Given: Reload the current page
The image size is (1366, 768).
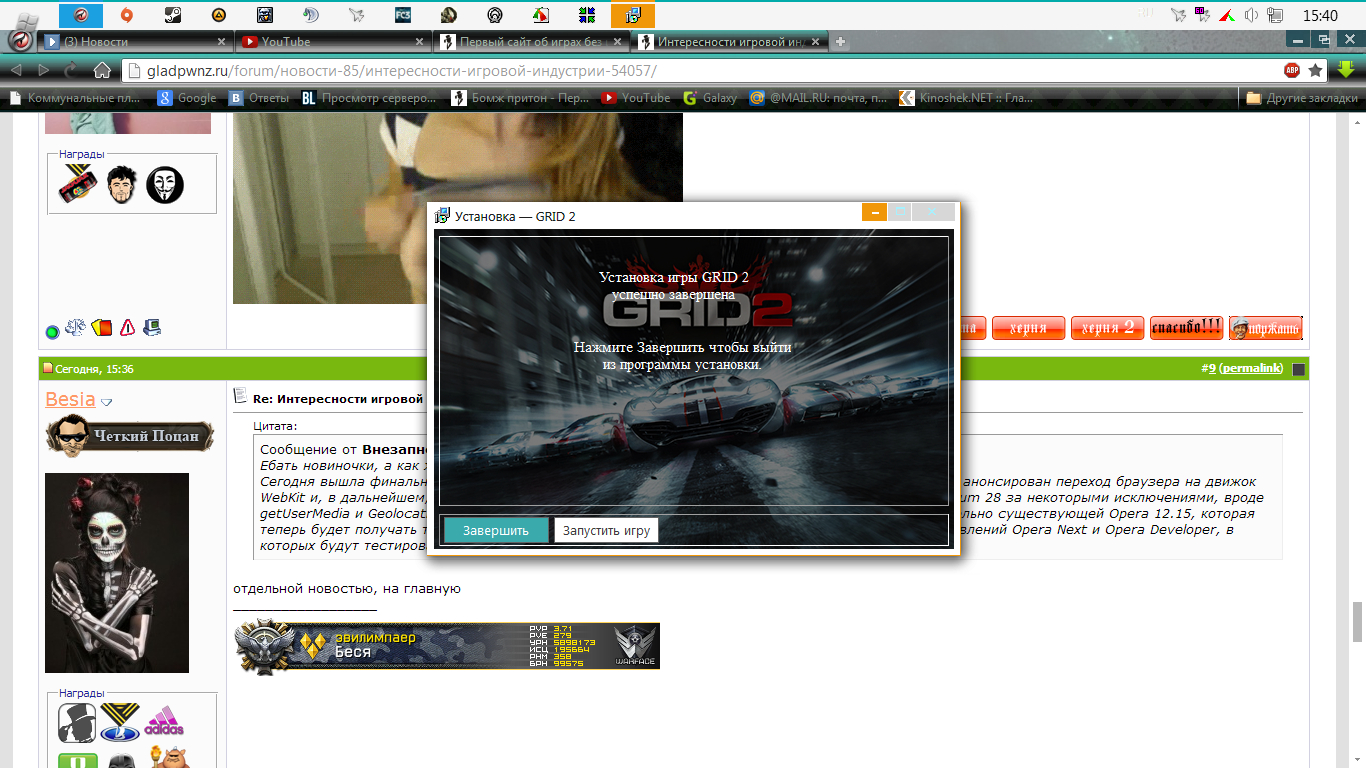Looking at the screenshot, I should click(71, 70).
